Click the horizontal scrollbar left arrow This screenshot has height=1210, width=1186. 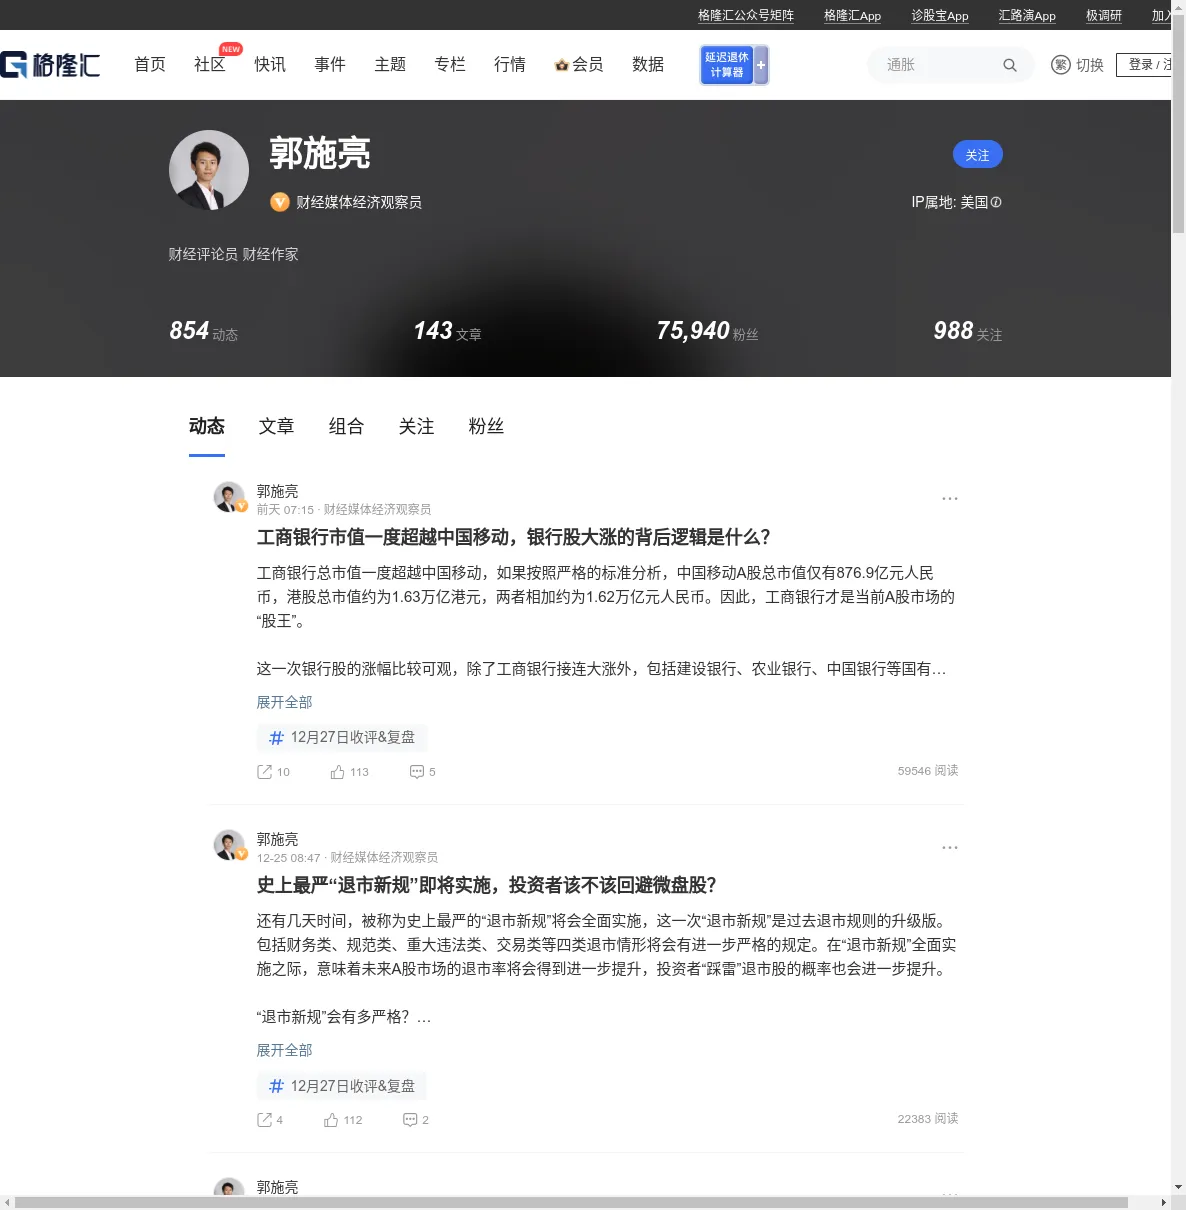point(7,1202)
